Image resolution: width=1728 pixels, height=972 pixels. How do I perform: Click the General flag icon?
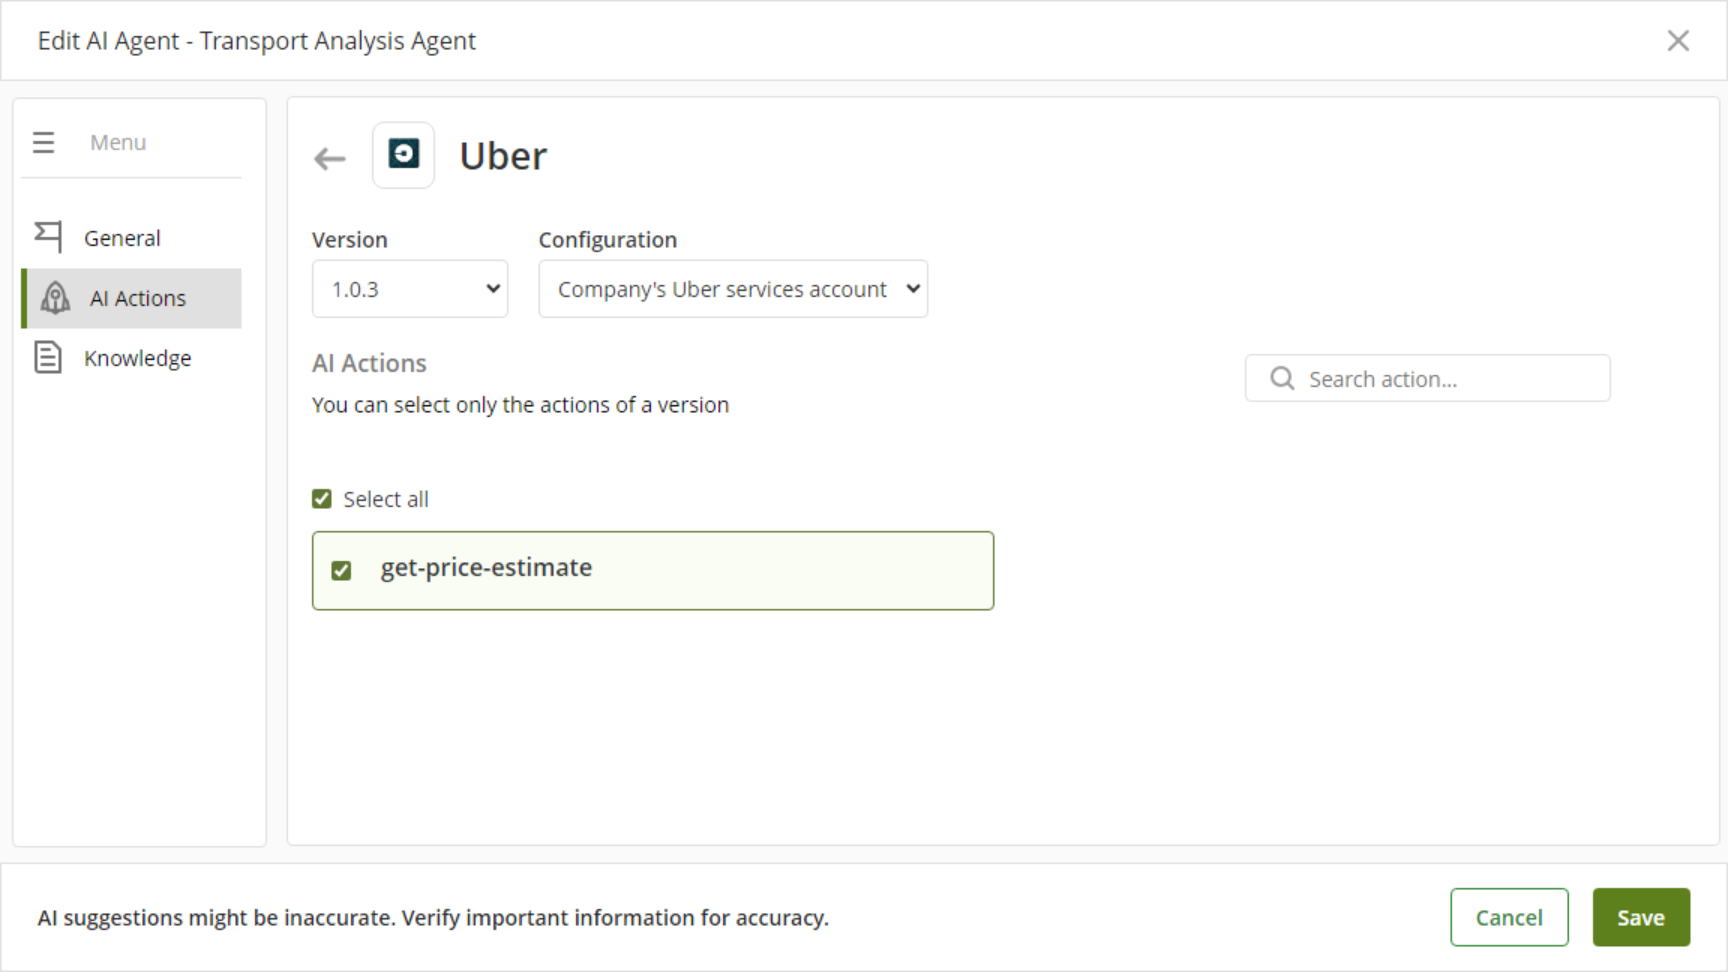coord(48,237)
